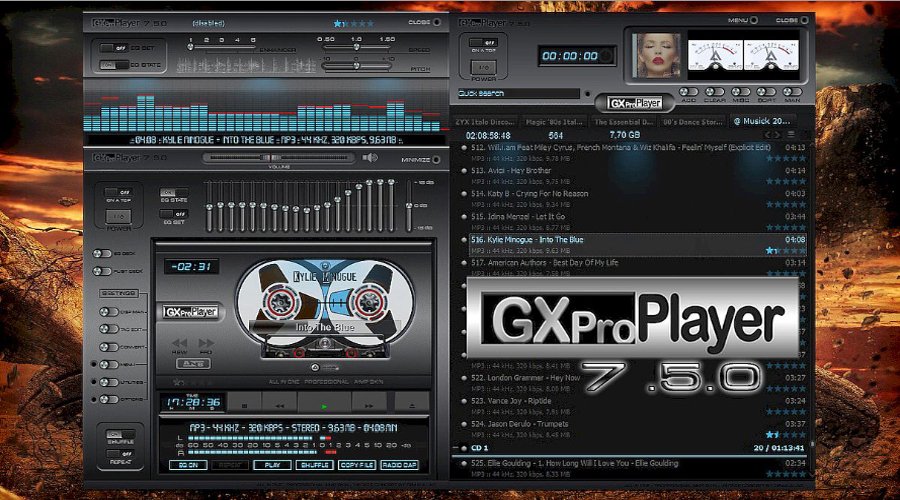
Task: Toggle EQ STATE switch in main player
Action: point(174,192)
